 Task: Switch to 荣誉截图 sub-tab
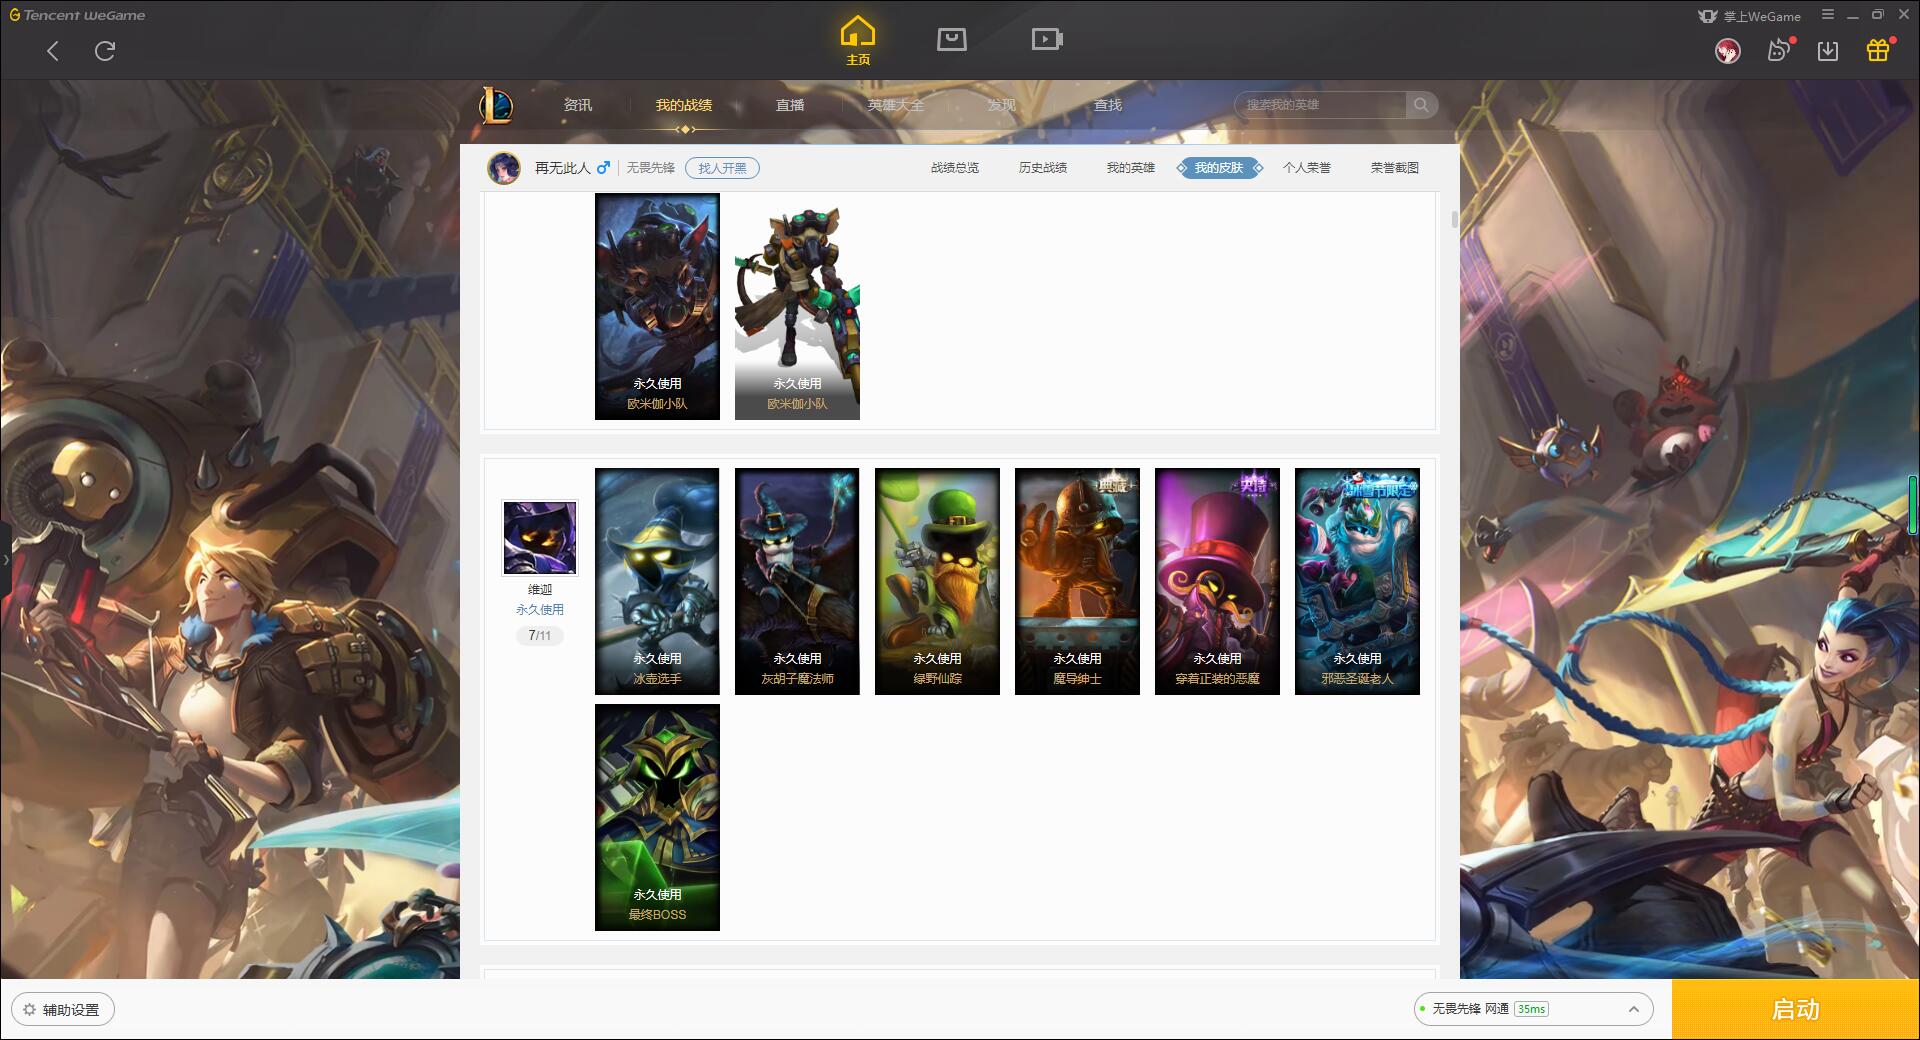1395,168
